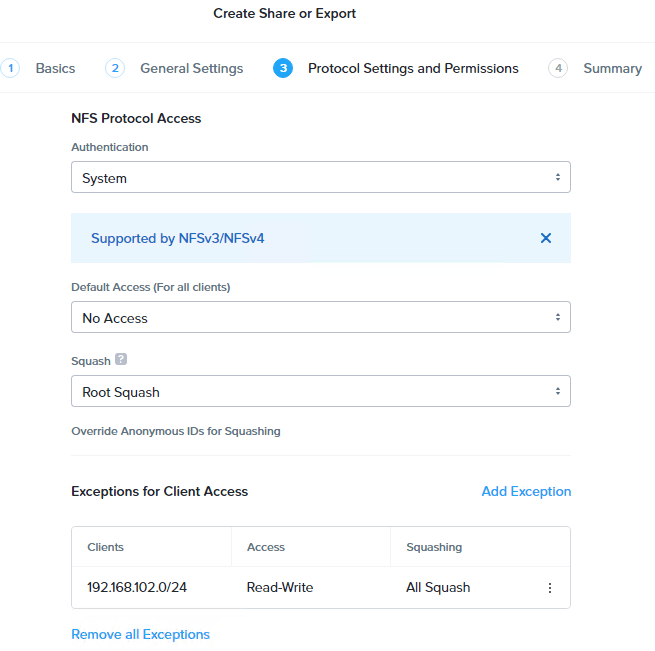Click the Clients column header
655x651 pixels.
click(106, 547)
